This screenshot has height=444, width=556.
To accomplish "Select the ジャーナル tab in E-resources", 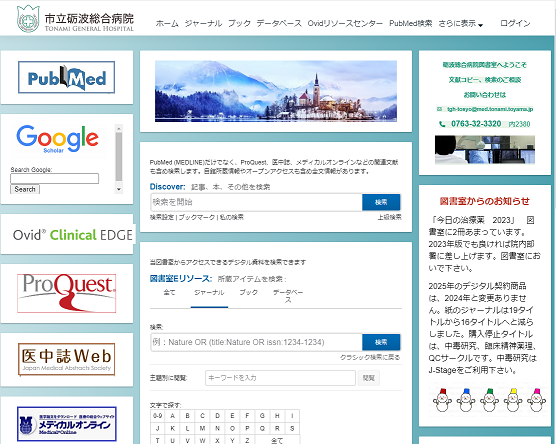I will (x=209, y=293).
